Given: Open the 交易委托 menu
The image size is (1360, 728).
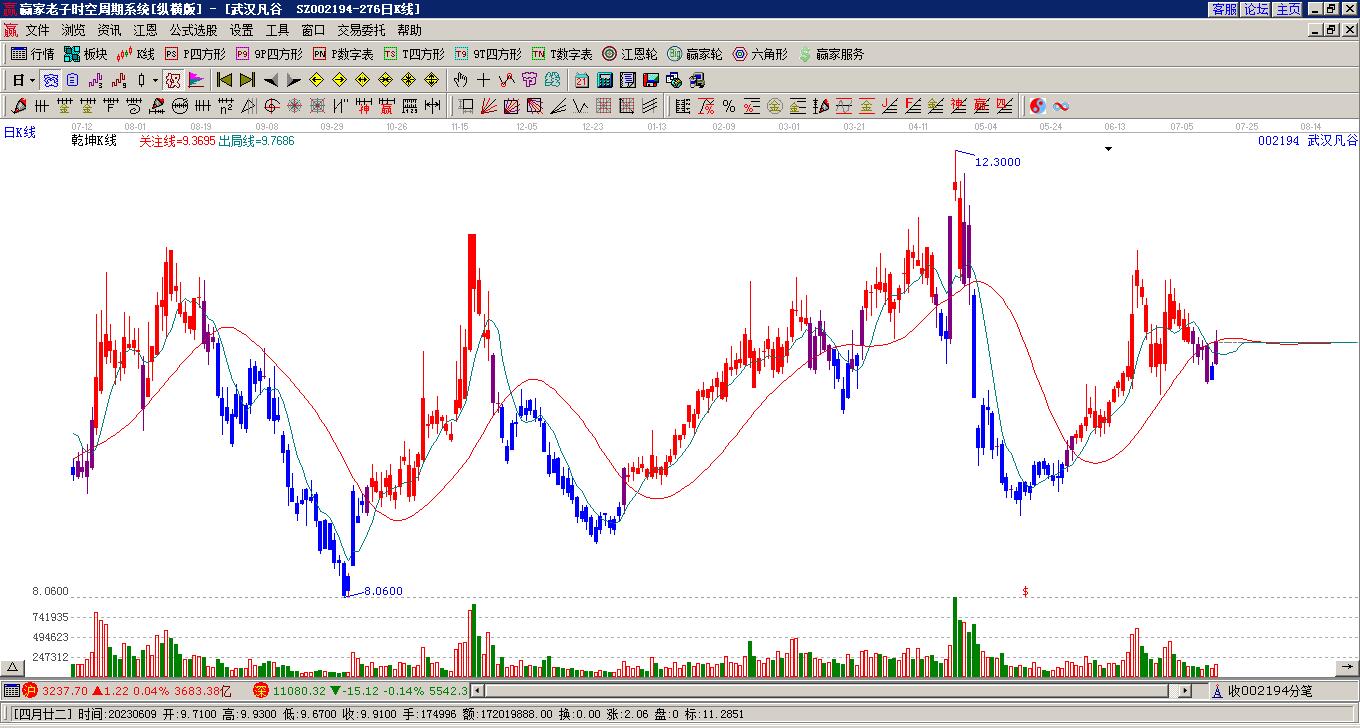Looking at the screenshot, I should [x=361, y=31].
